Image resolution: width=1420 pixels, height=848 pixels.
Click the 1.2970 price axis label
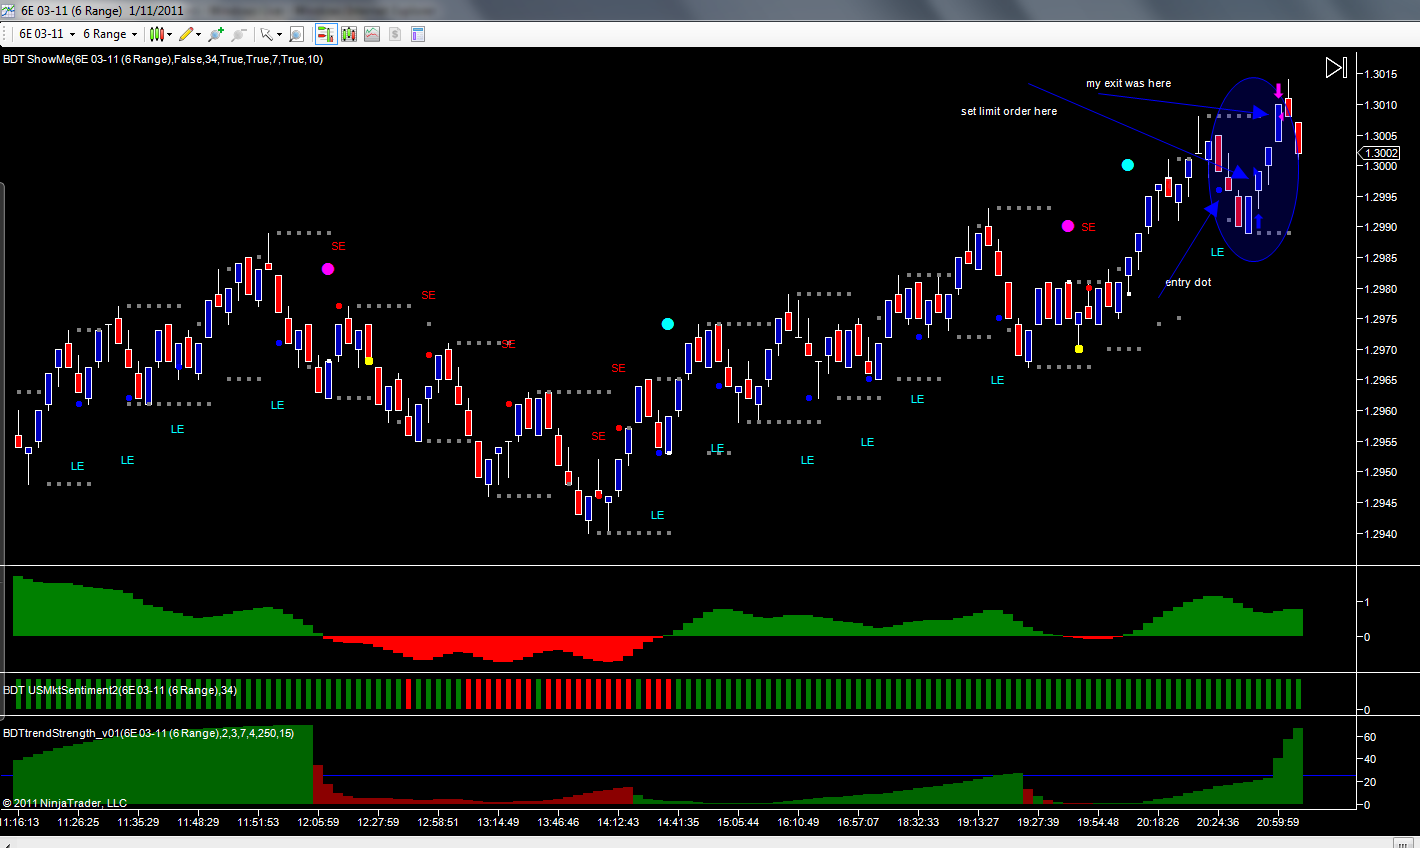(x=1382, y=350)
